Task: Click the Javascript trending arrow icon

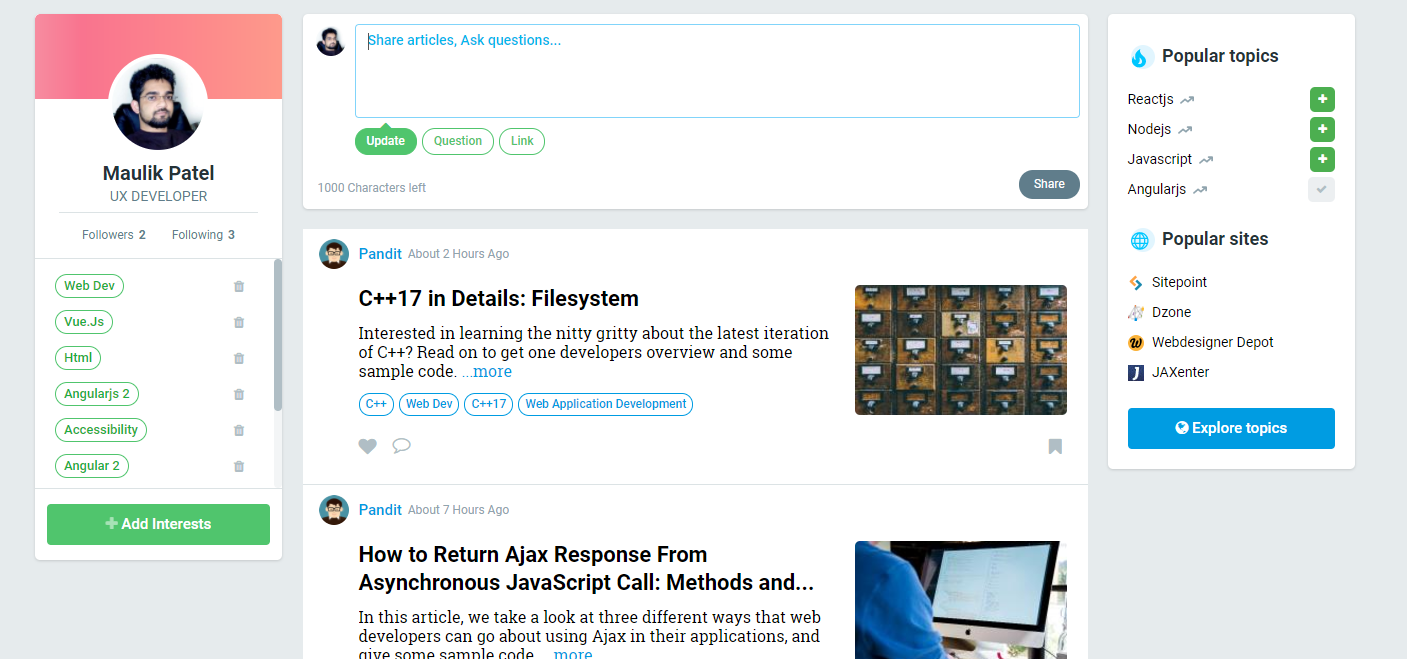Action: tap(1206, 160)
